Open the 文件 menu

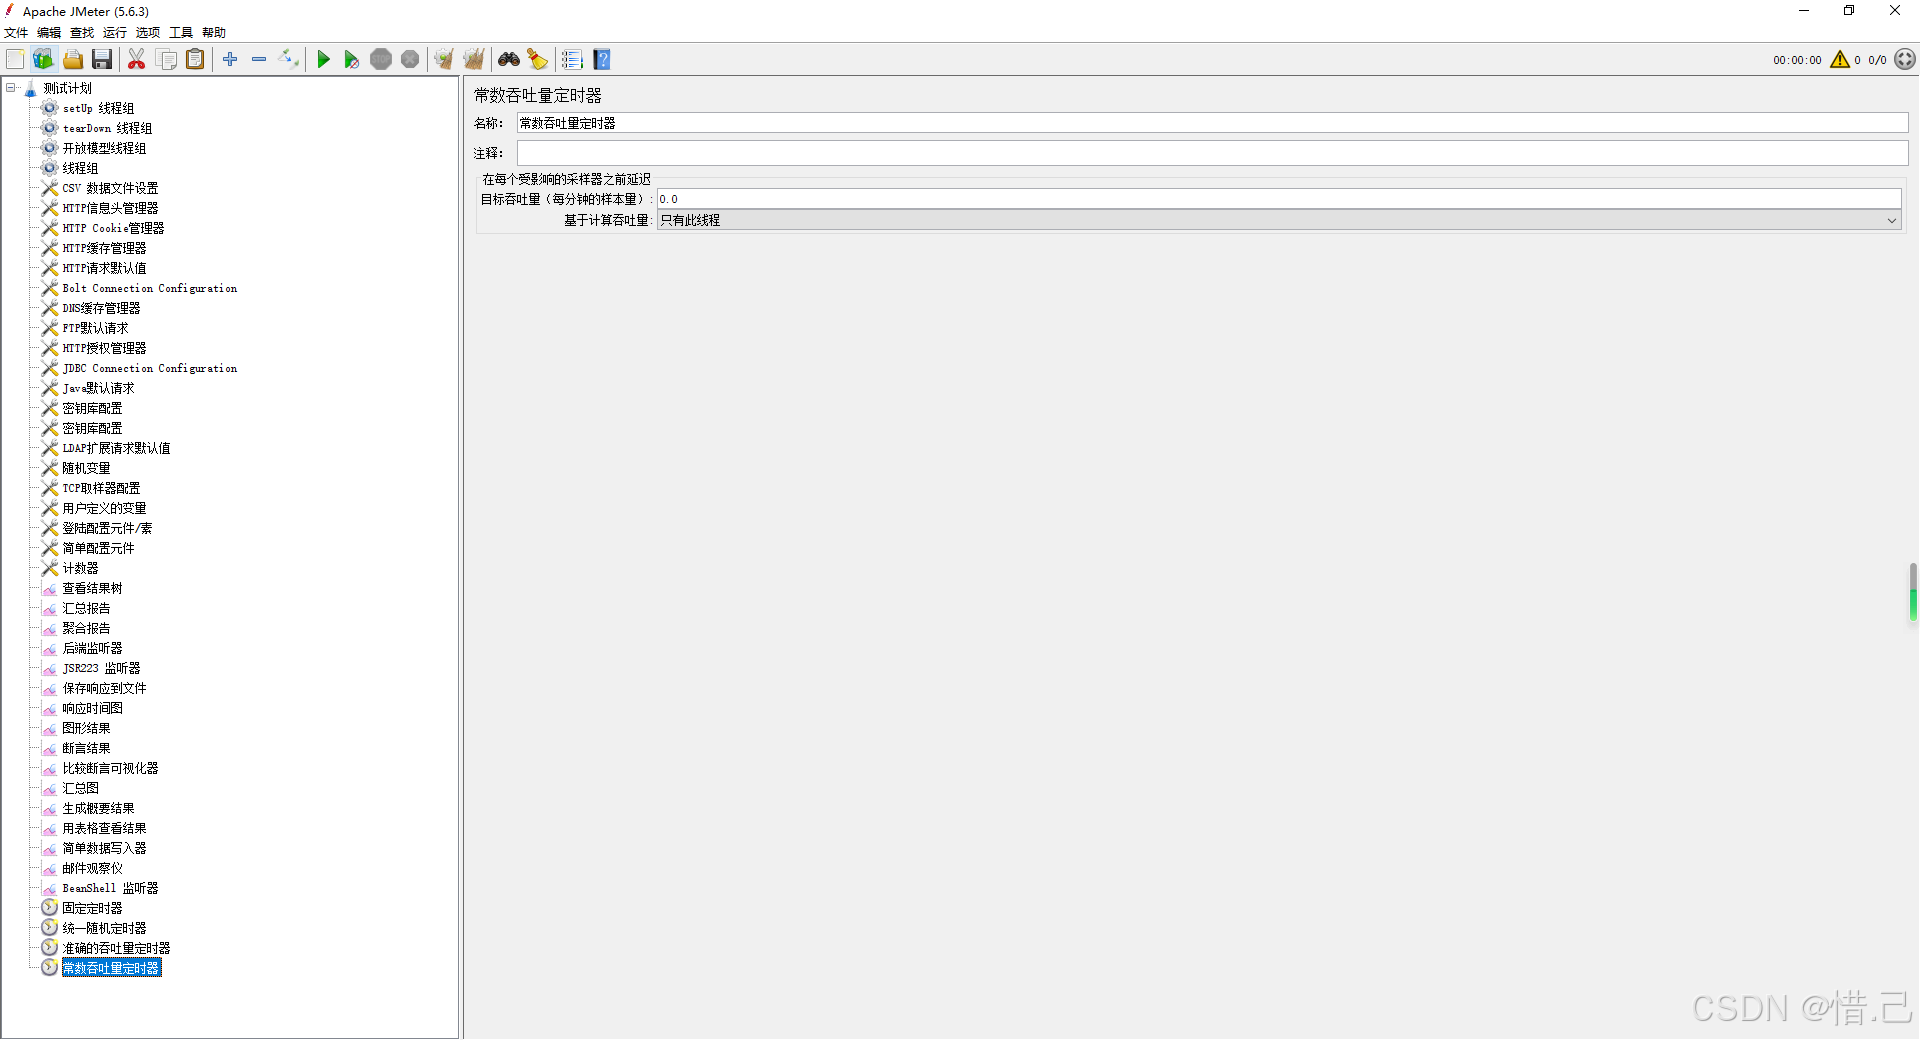click(x=16, y=33)
